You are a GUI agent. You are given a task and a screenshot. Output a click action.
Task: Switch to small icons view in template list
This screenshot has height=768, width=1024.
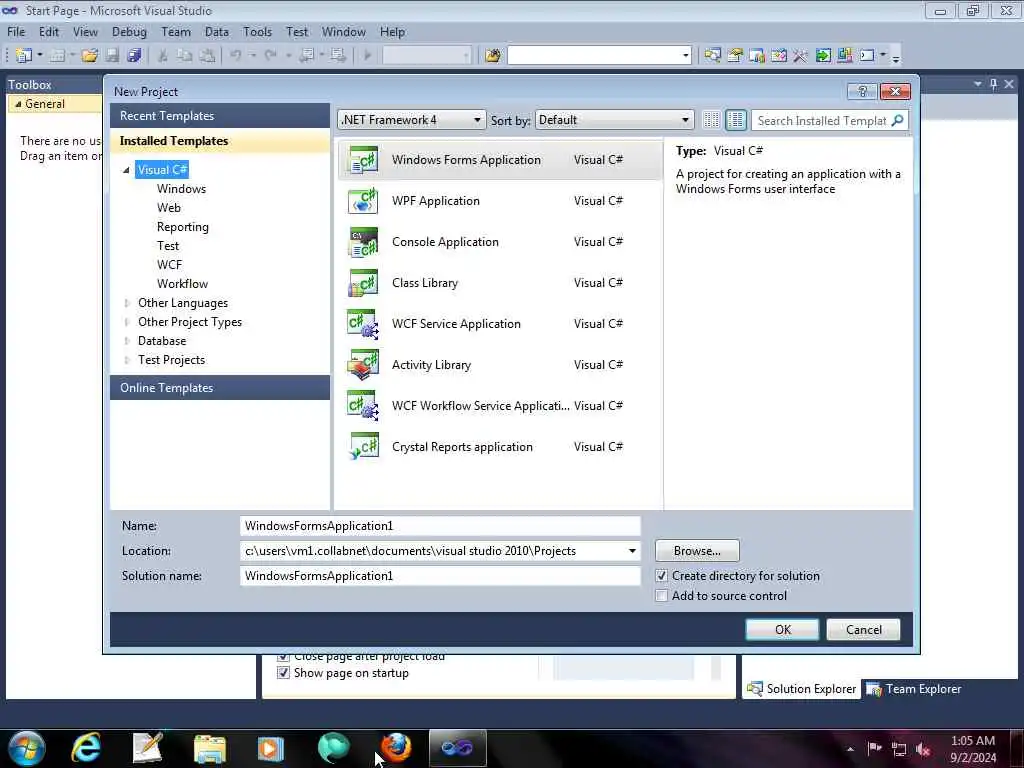(x=711, y=120)
